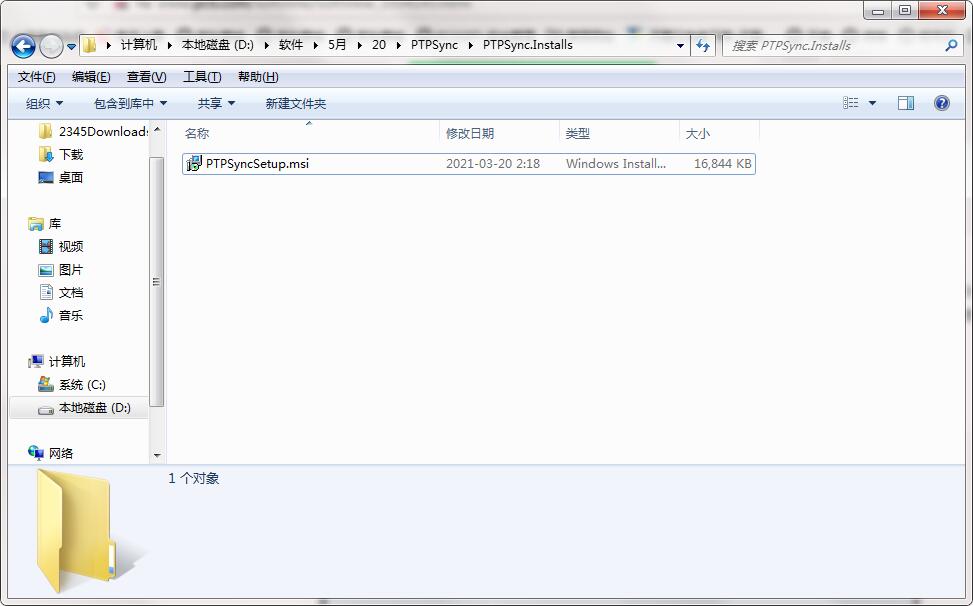Select PTPSyncSetup.msi file
973x606 pixels.
(x=469, y=164)
